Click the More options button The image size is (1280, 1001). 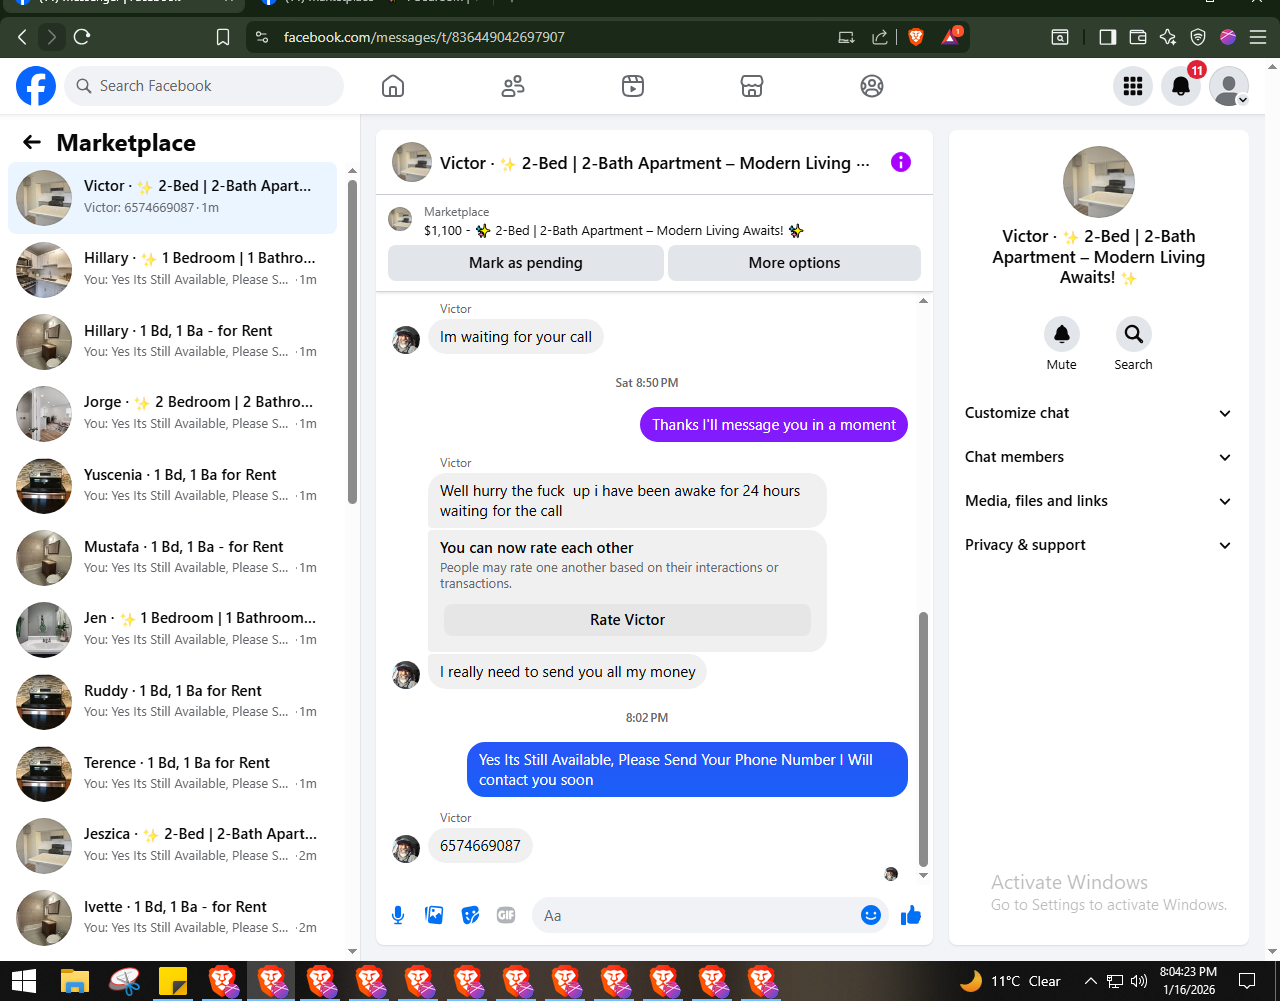pyautogui.click(x=794, y=263)
